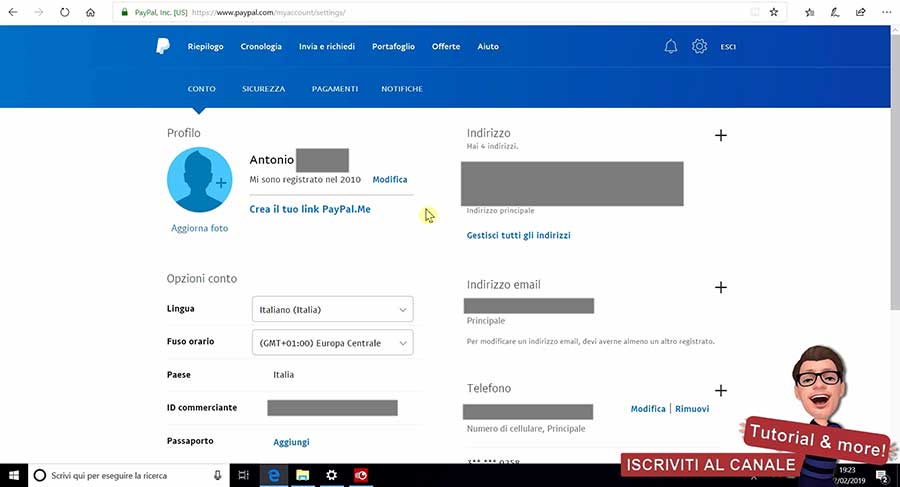Click Rimuovi for the phone number
This screenshot has width=900, height=487.
(692, 409)
